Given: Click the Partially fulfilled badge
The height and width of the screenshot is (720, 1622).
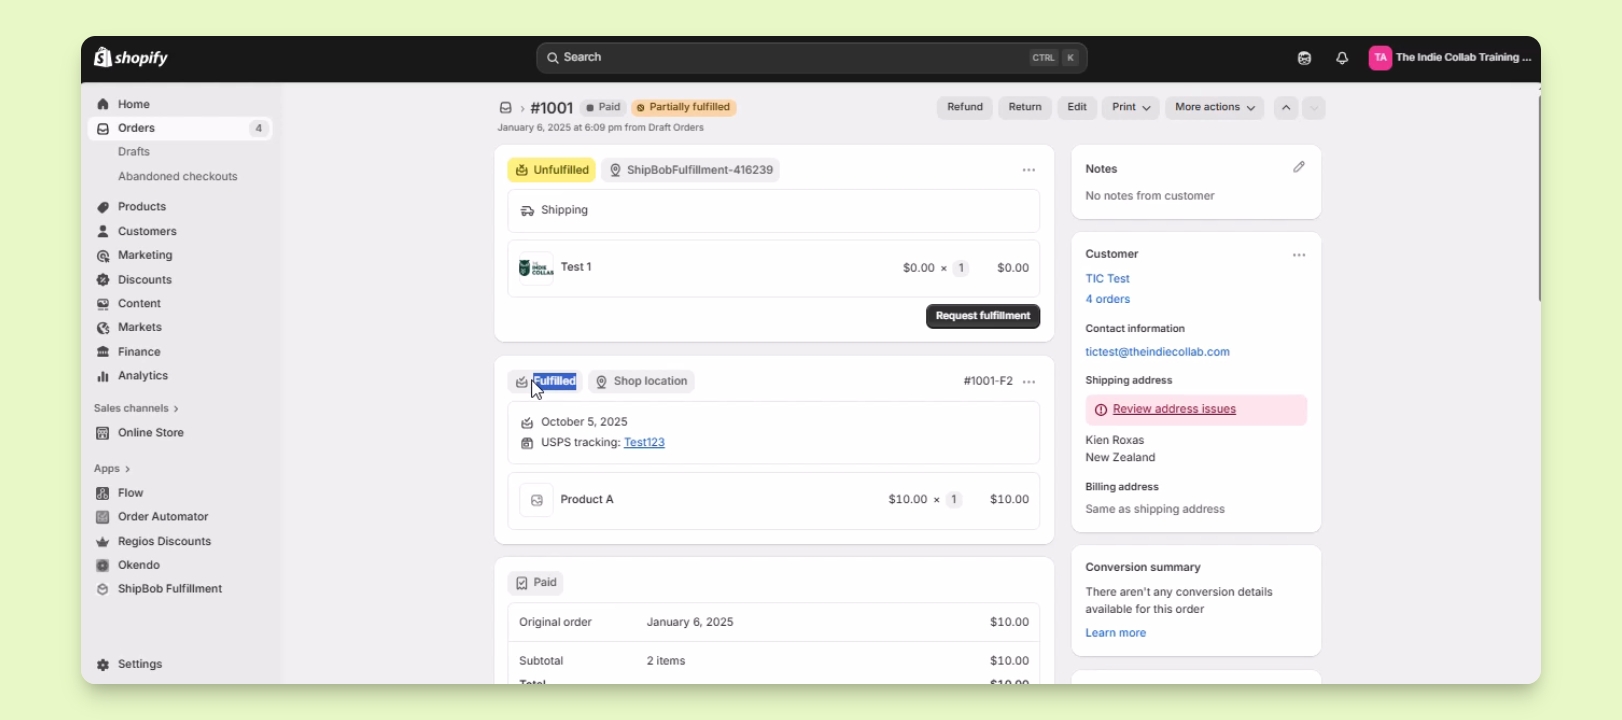Looking at the screenshot, I should pos(684,108).
